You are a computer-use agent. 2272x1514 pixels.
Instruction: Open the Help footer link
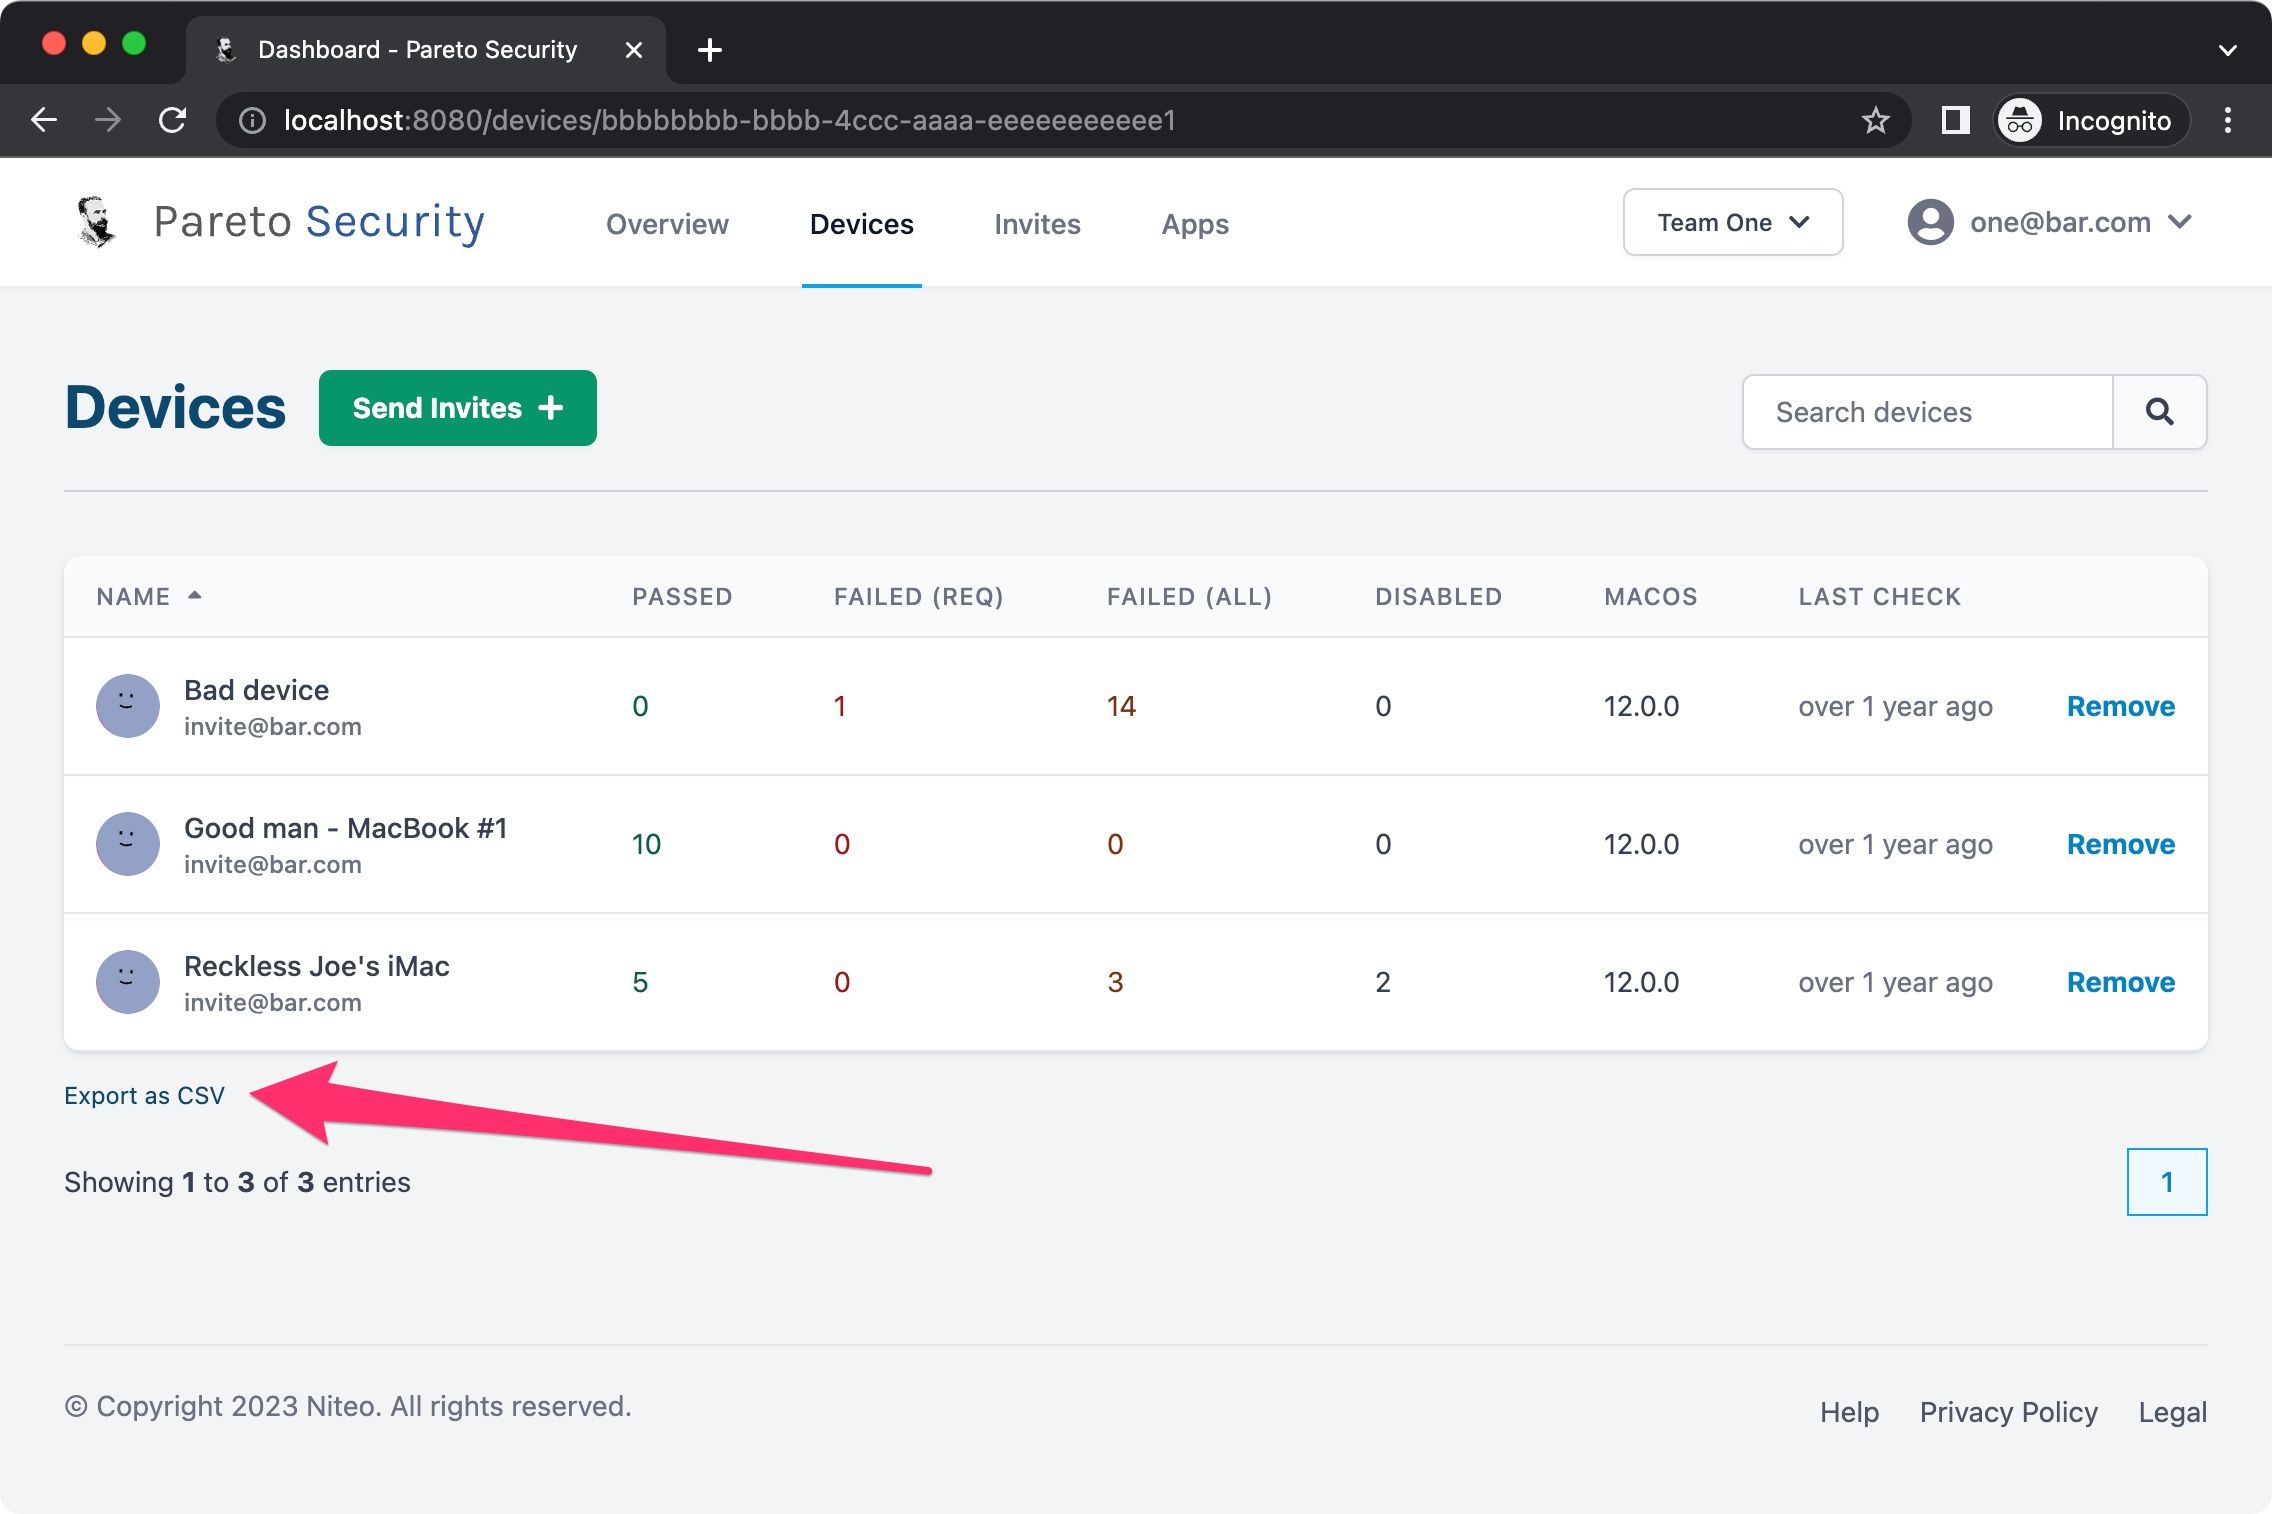coord(1849,1411)
